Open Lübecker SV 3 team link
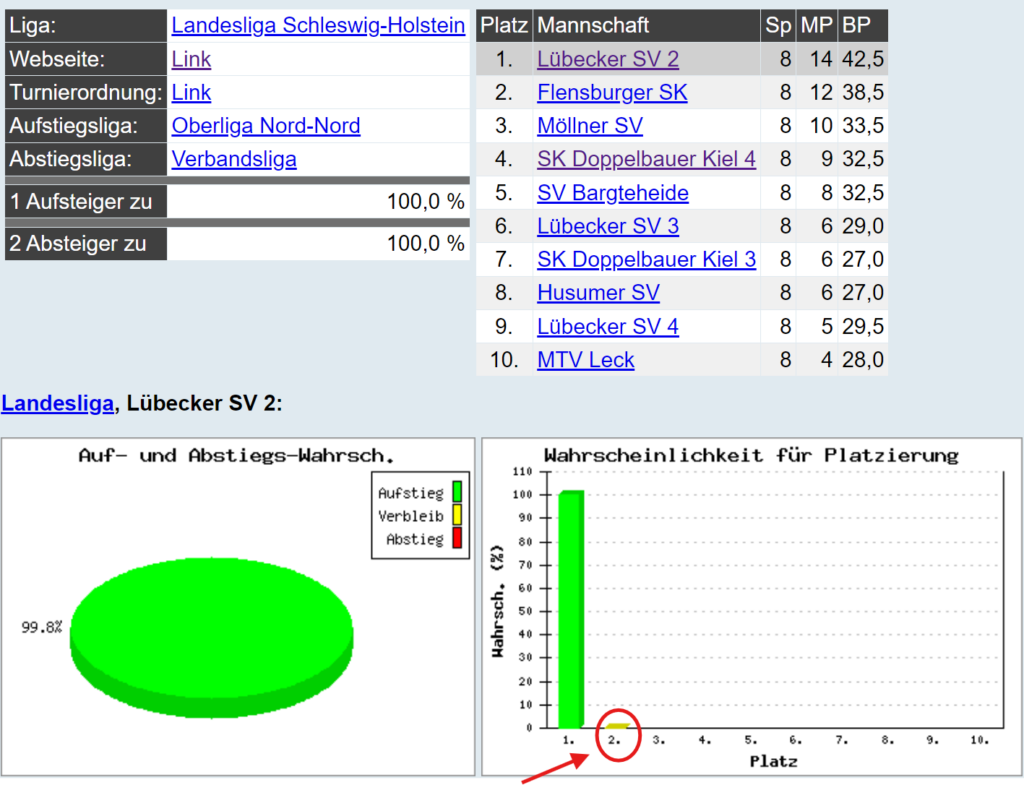The image size is (1024, 785). tap(607, 226)
